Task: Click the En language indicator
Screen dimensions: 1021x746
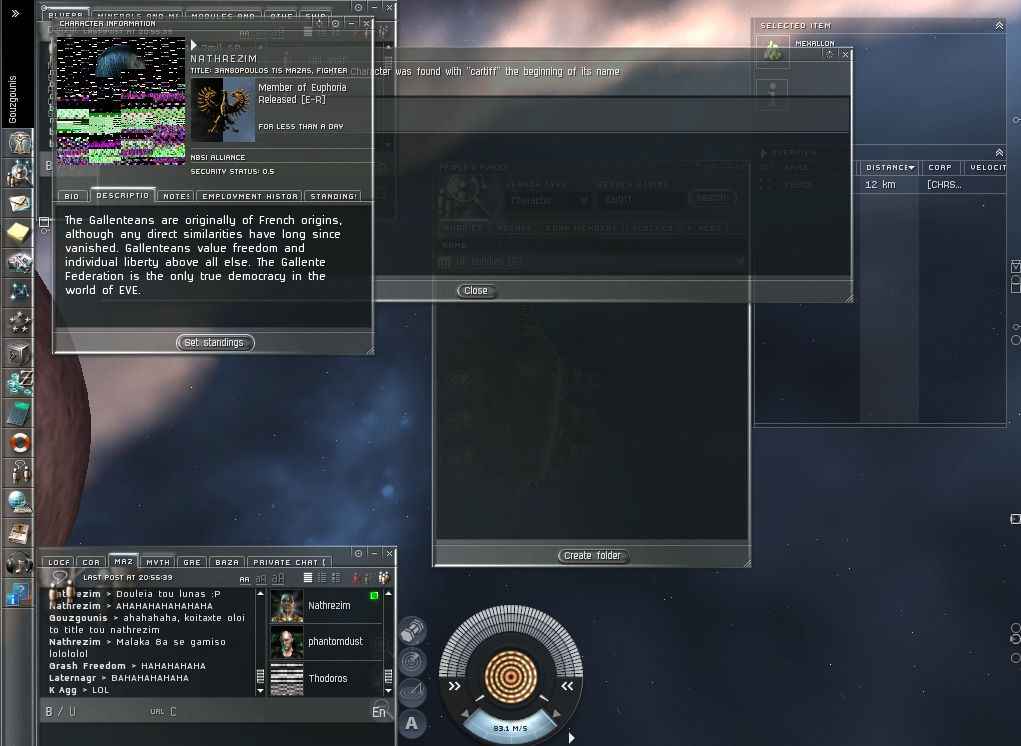Action: coord(378,711)
